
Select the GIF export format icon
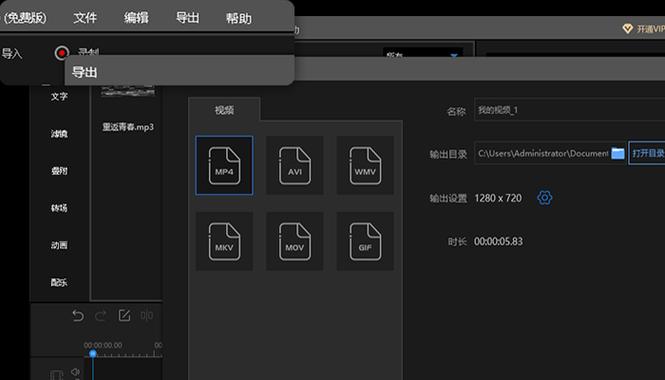365,241
